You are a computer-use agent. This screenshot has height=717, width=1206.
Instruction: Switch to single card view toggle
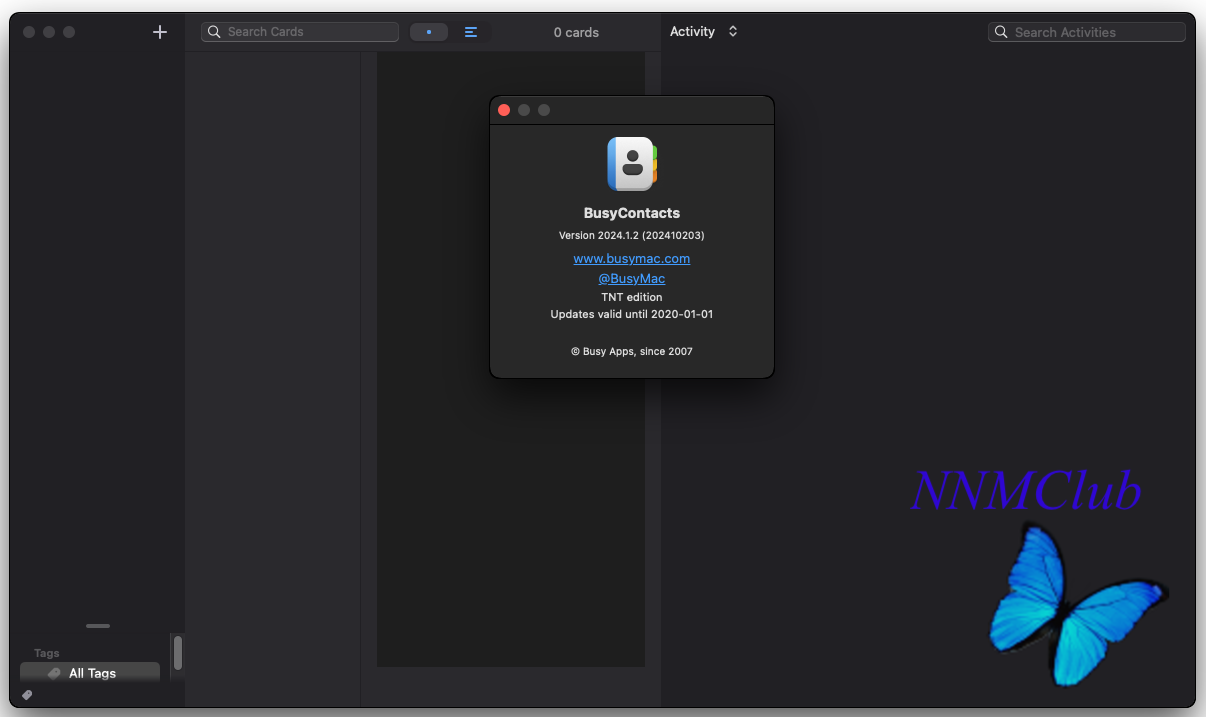429,32
